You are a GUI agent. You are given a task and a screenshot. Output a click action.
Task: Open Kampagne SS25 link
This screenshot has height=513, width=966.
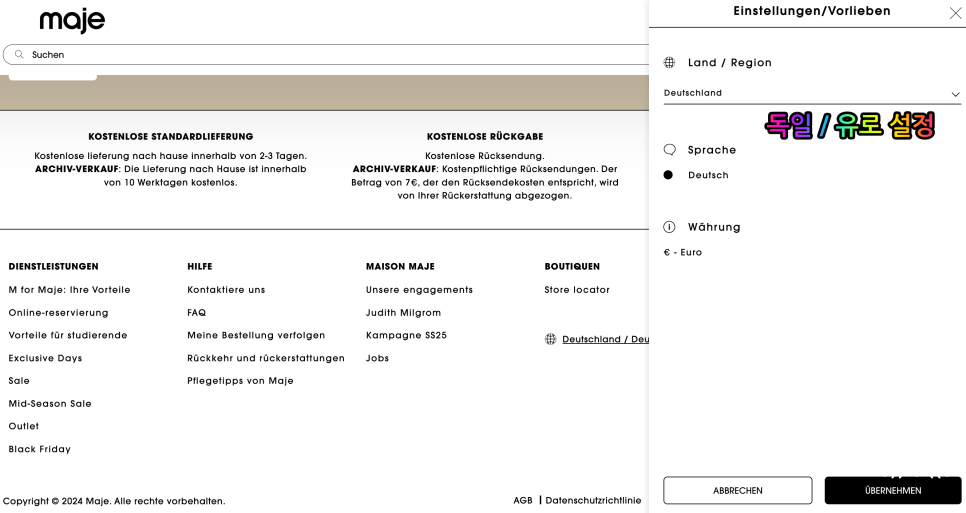(x=407, y=336)
